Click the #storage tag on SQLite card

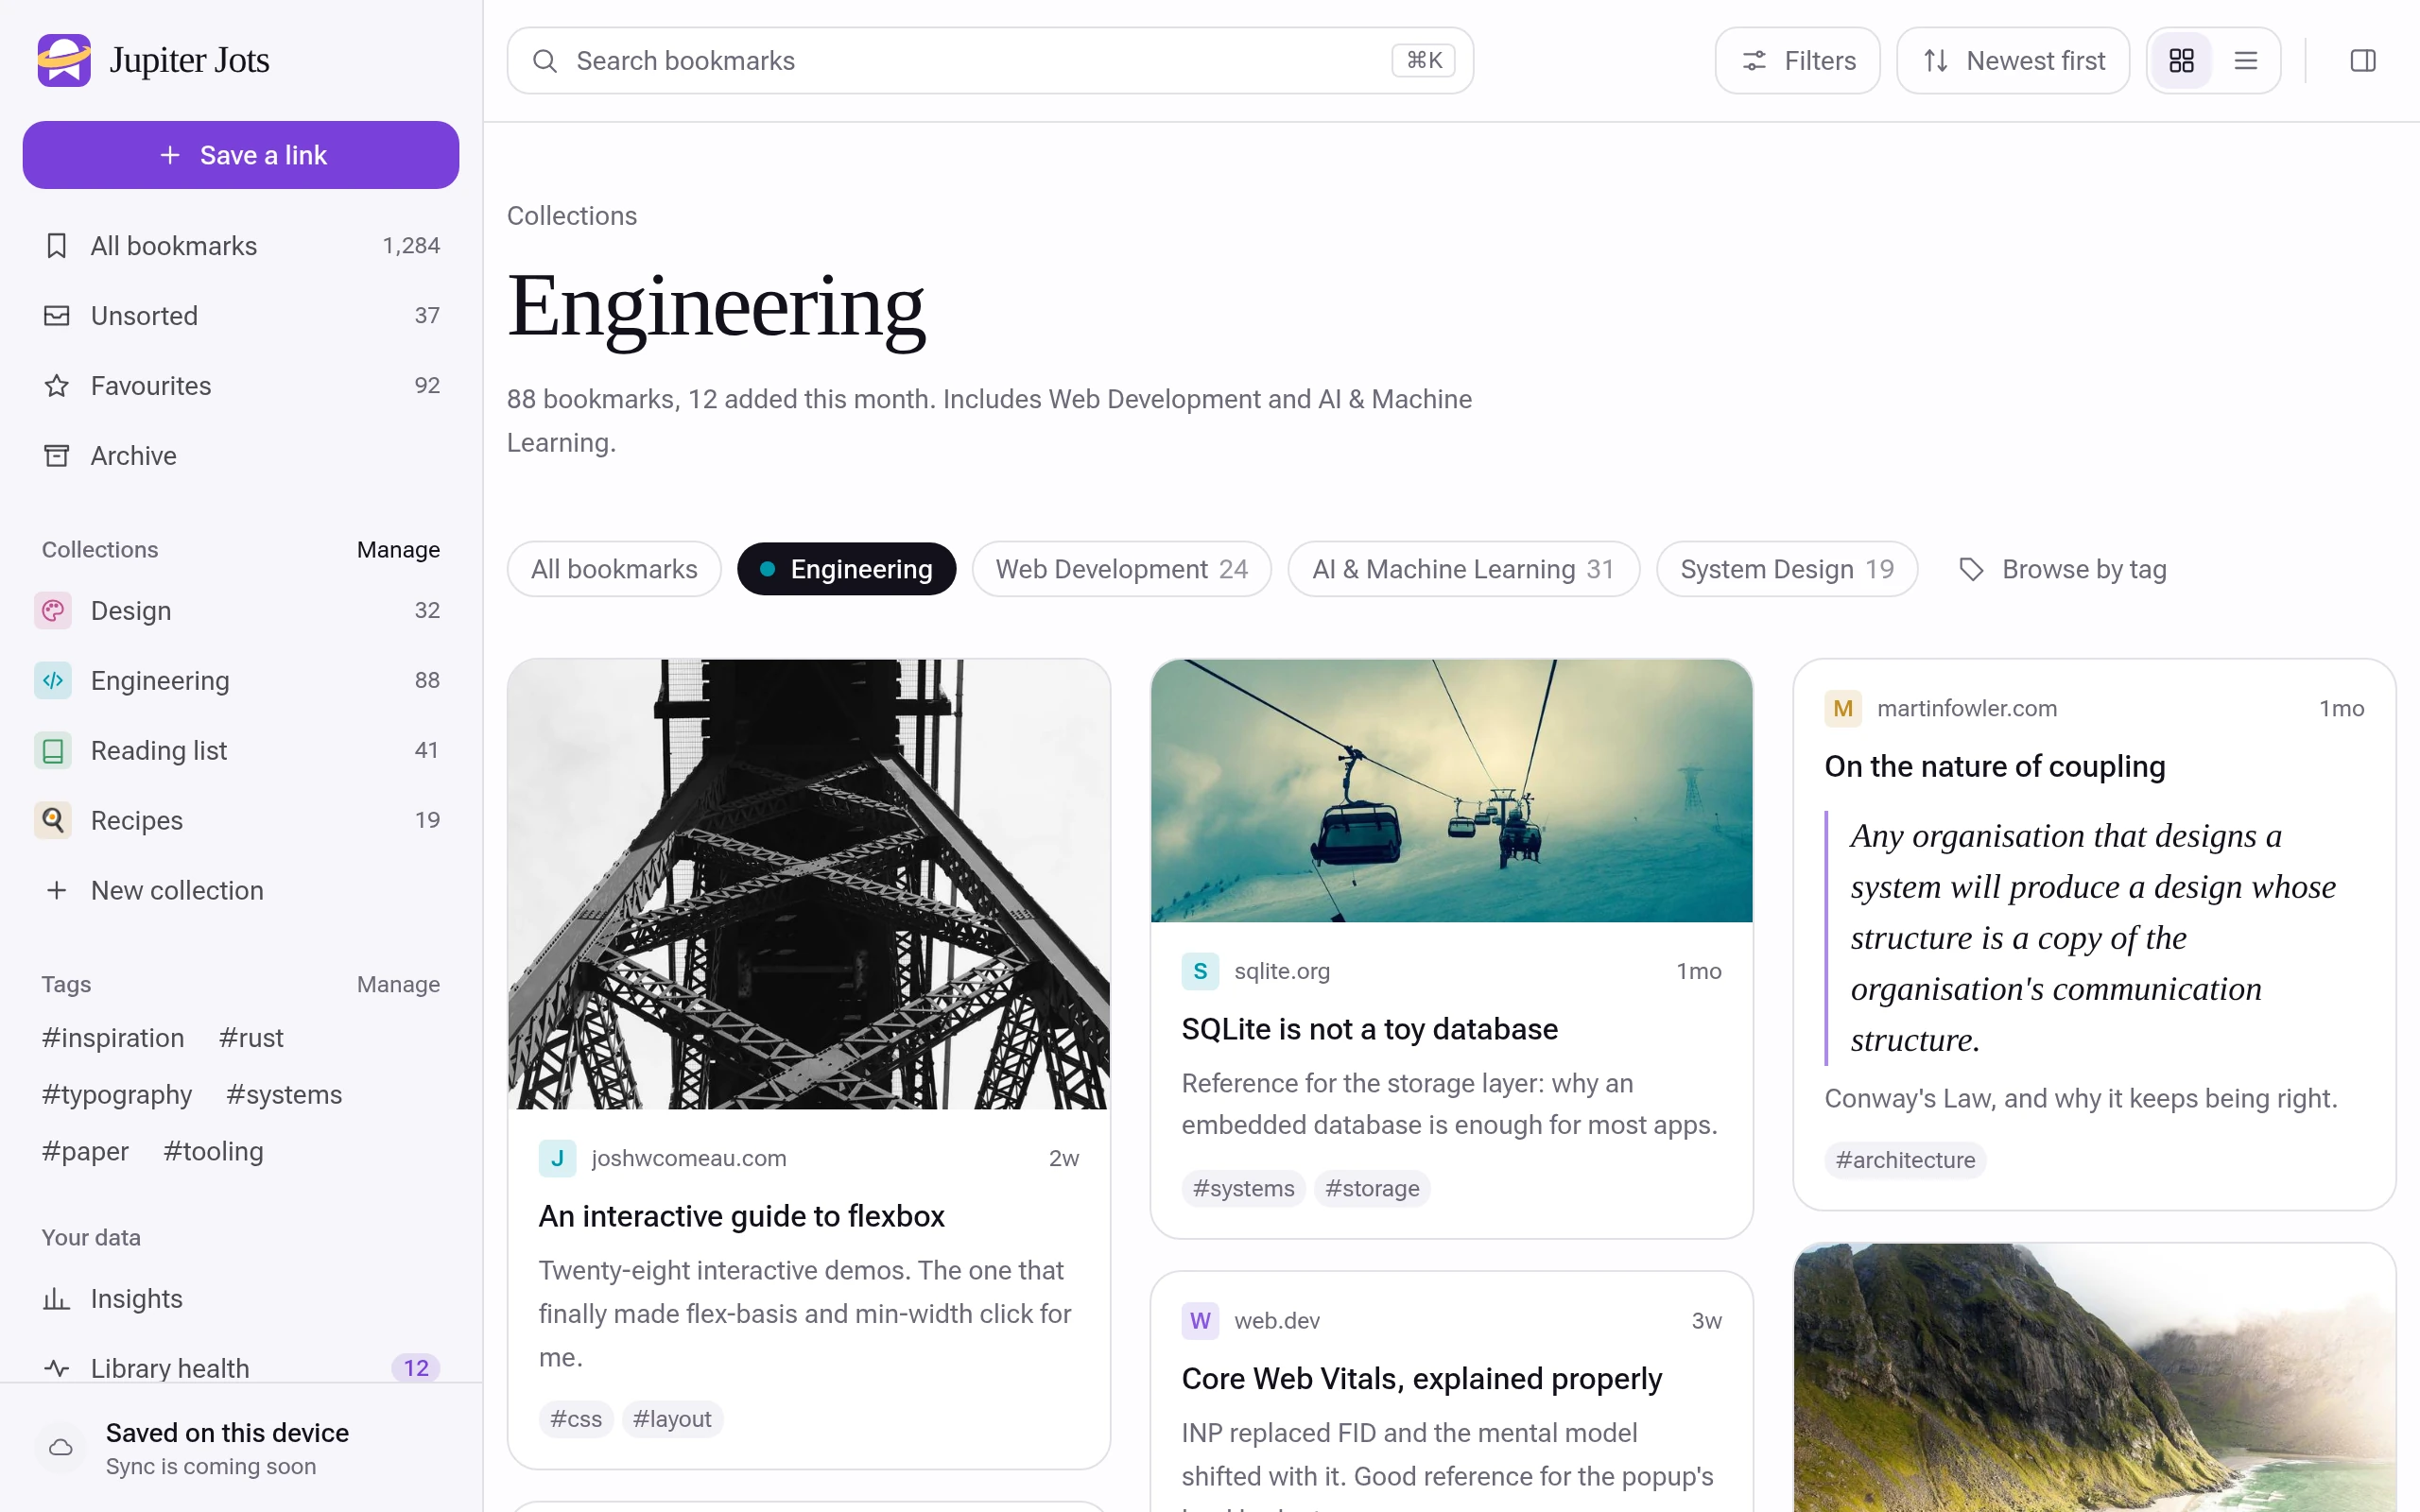(x=1372, y=1188)
